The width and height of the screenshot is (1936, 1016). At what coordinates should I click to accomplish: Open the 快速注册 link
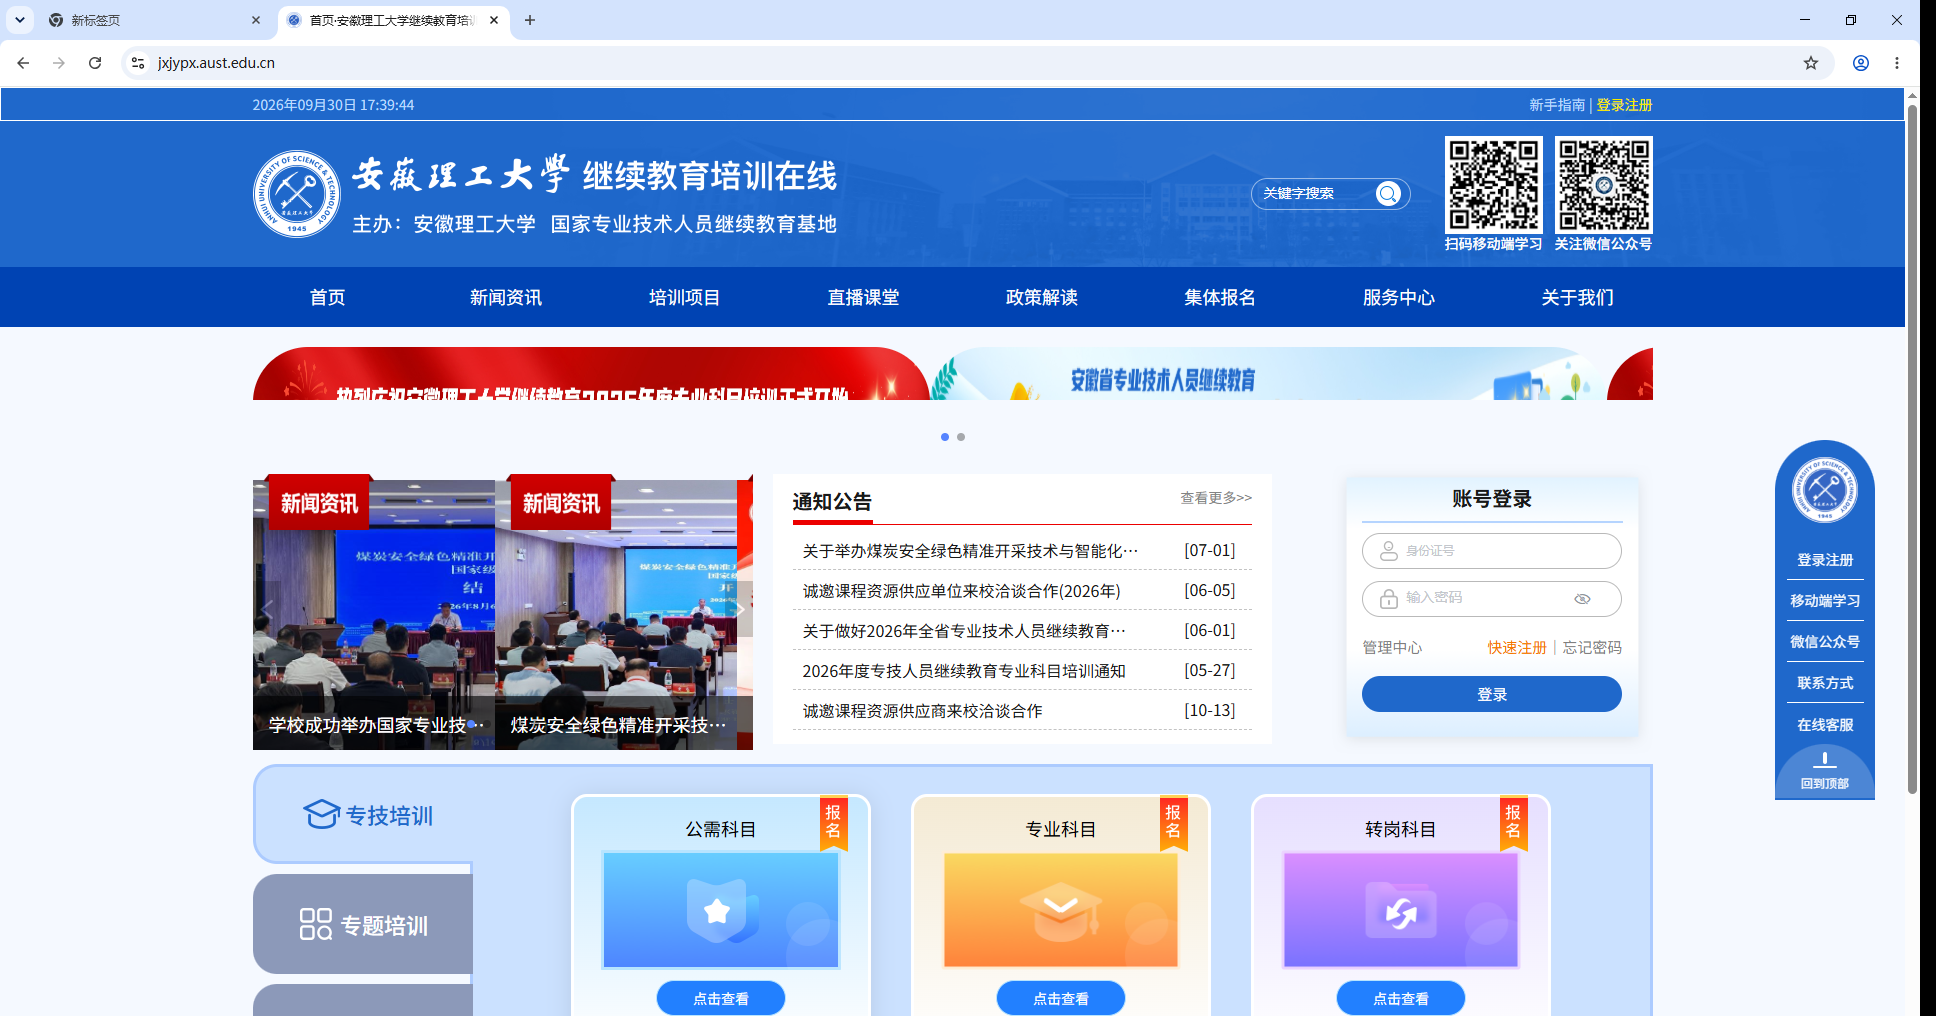tap(1517, 648)
